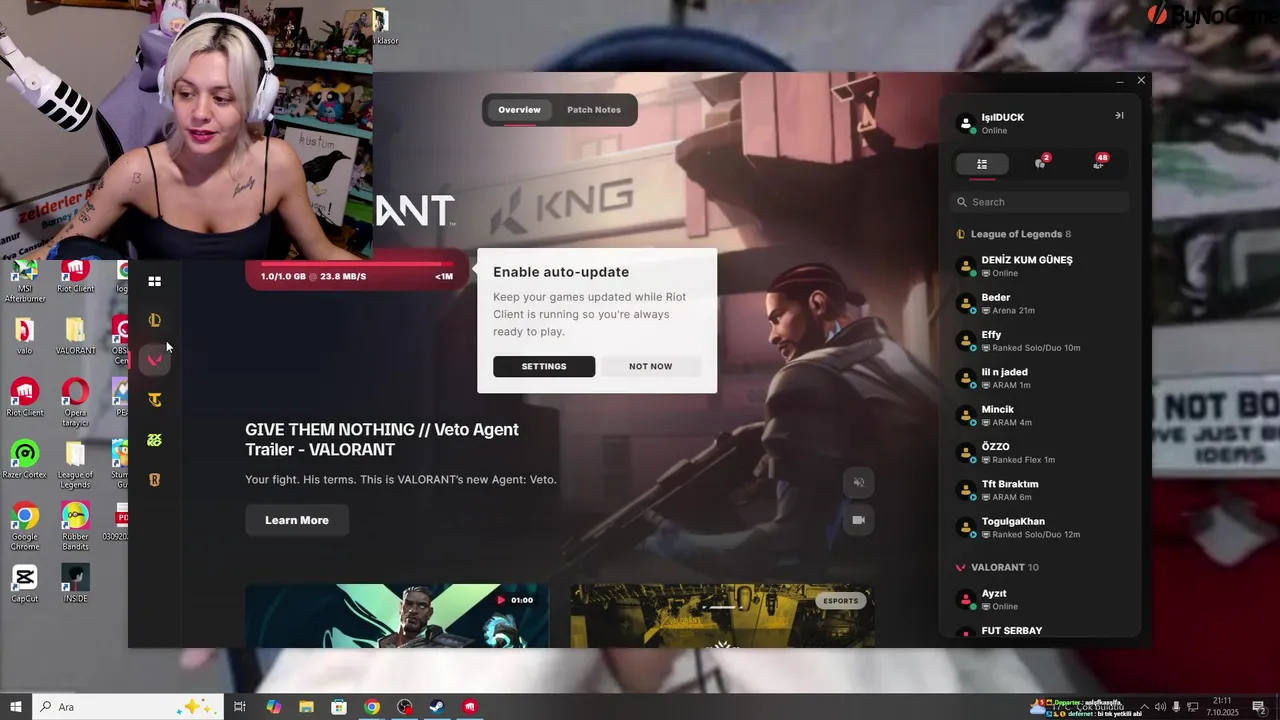Select League of Legends icon in Riot sidebar

(154, 320)
